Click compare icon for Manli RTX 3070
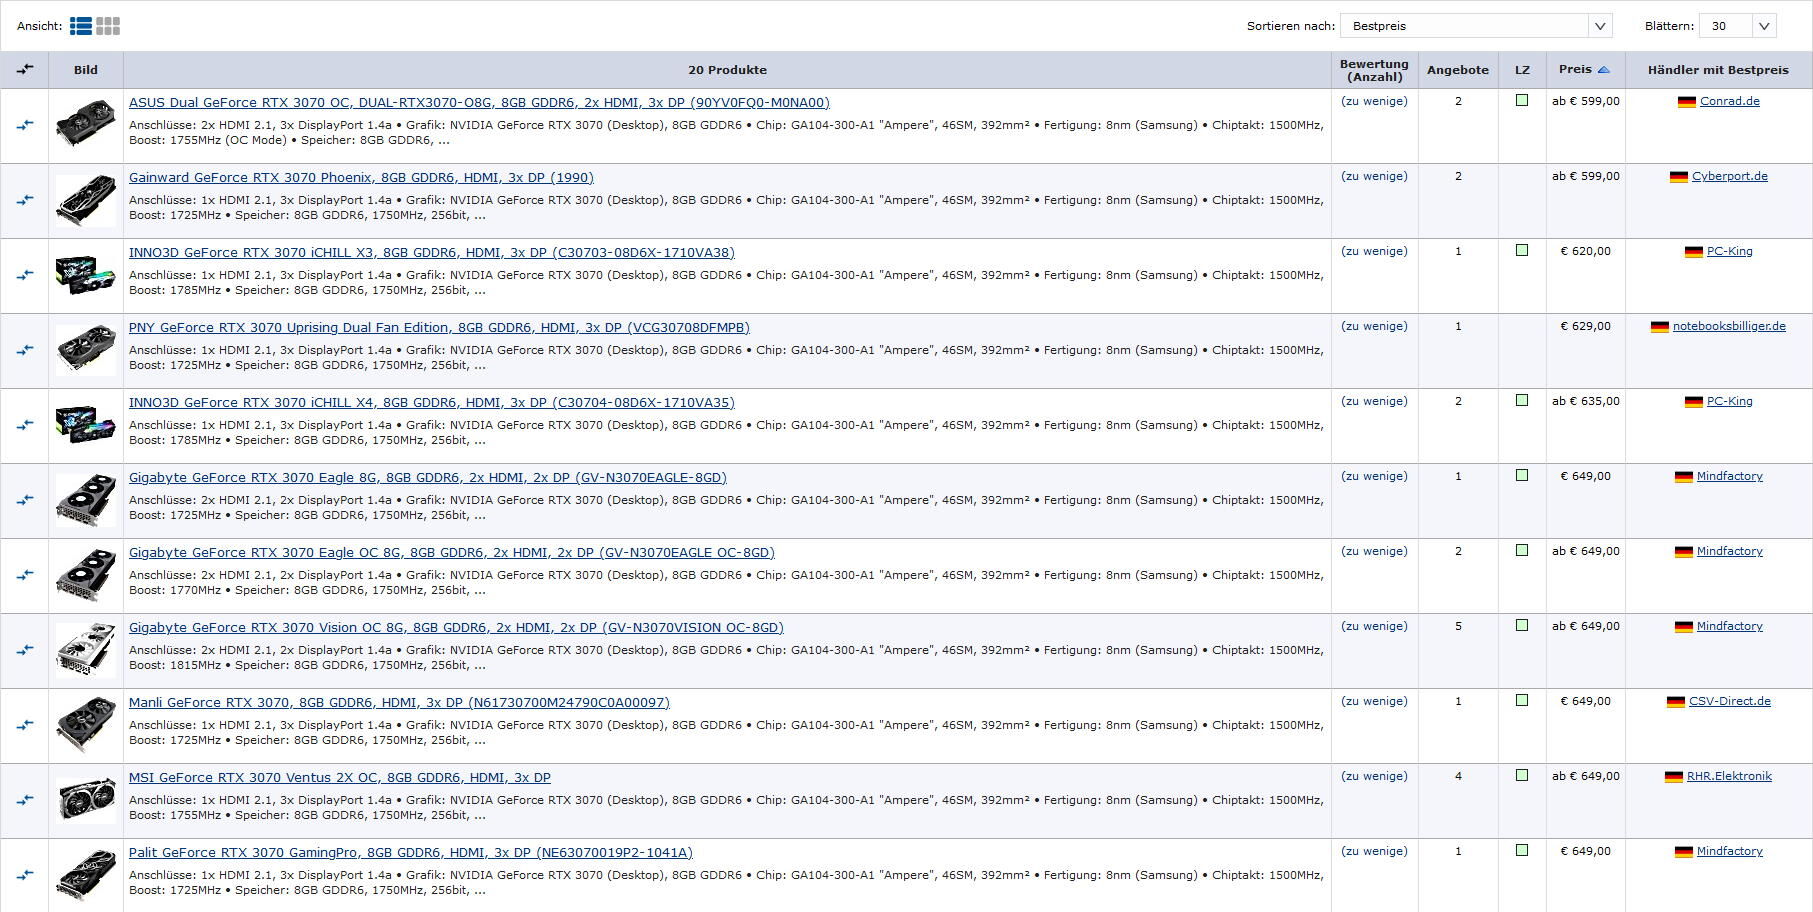 click(x=25, y=725)
